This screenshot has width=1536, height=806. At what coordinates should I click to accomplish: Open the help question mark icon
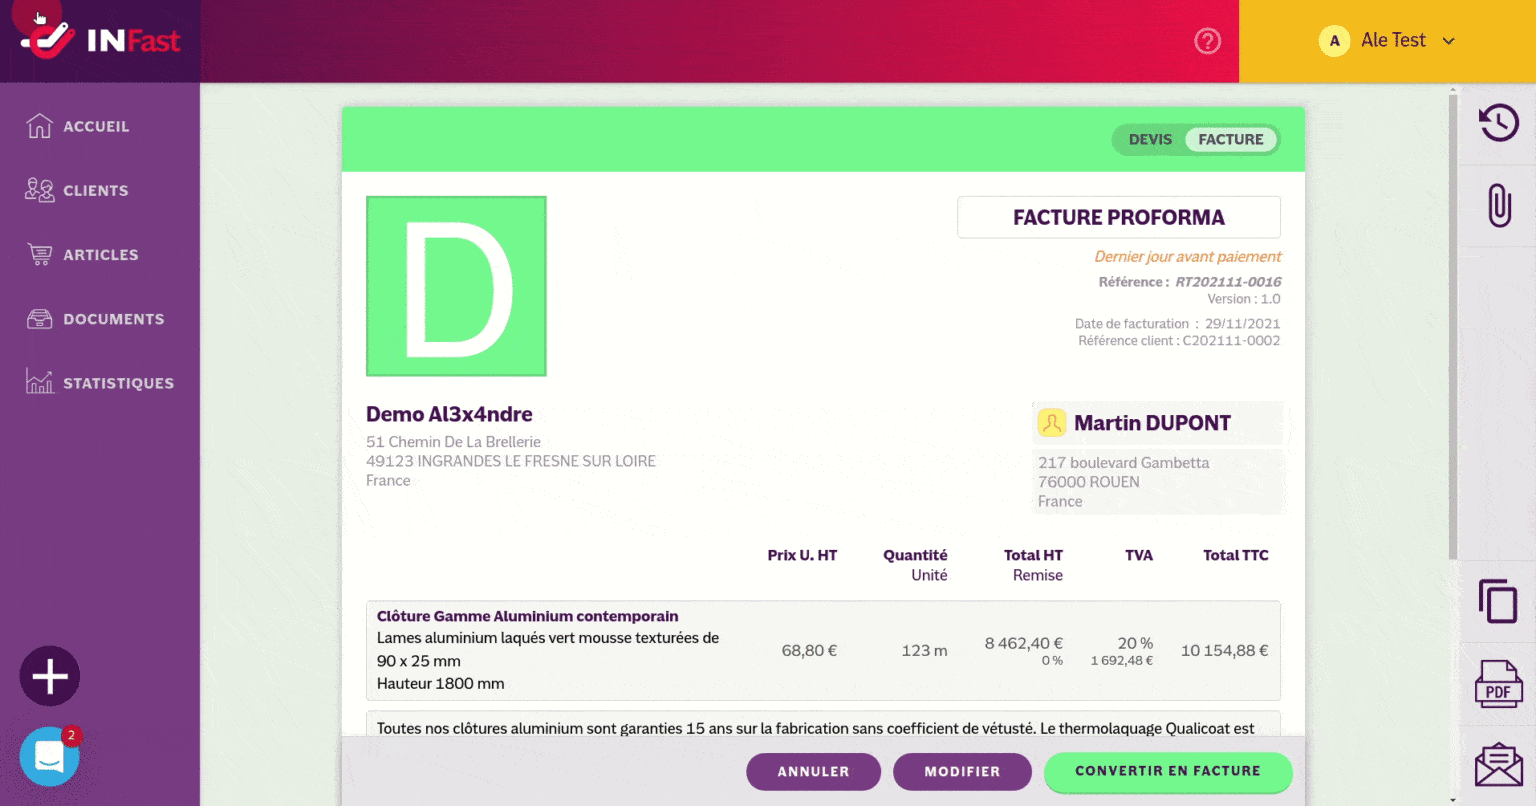[1207, 41]
